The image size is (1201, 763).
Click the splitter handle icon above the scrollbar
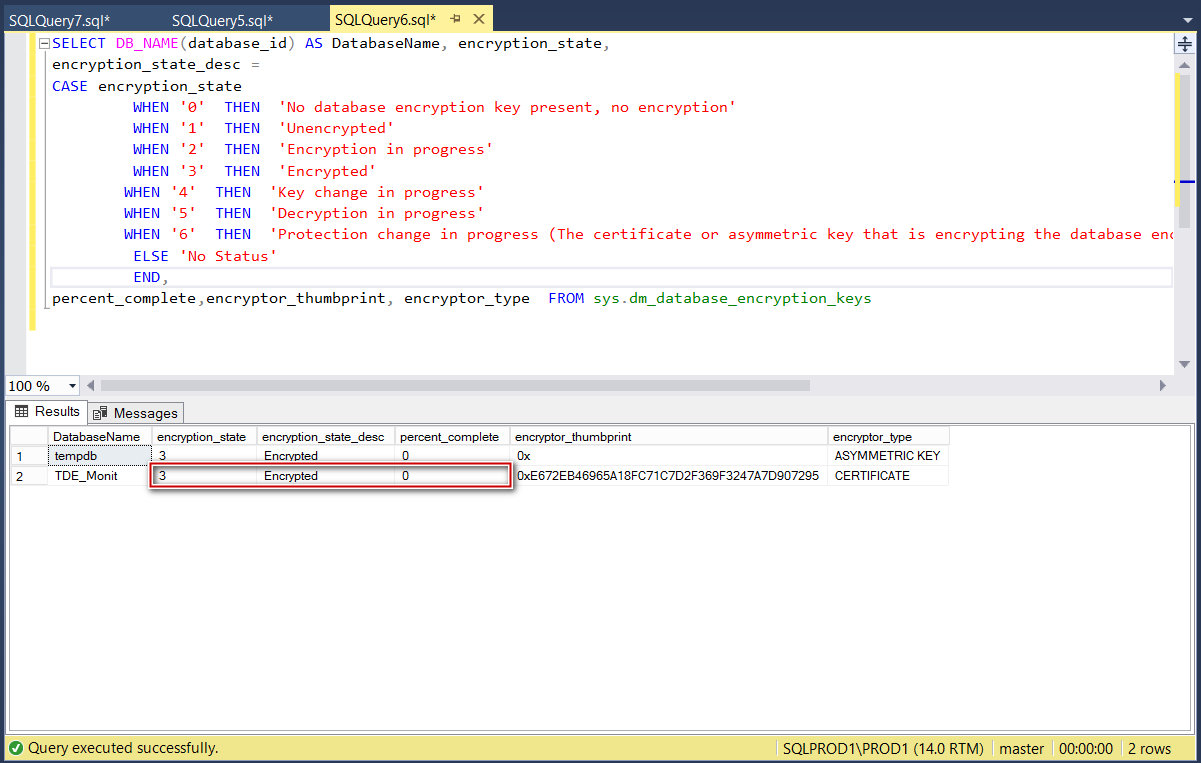click(1184, 43)
